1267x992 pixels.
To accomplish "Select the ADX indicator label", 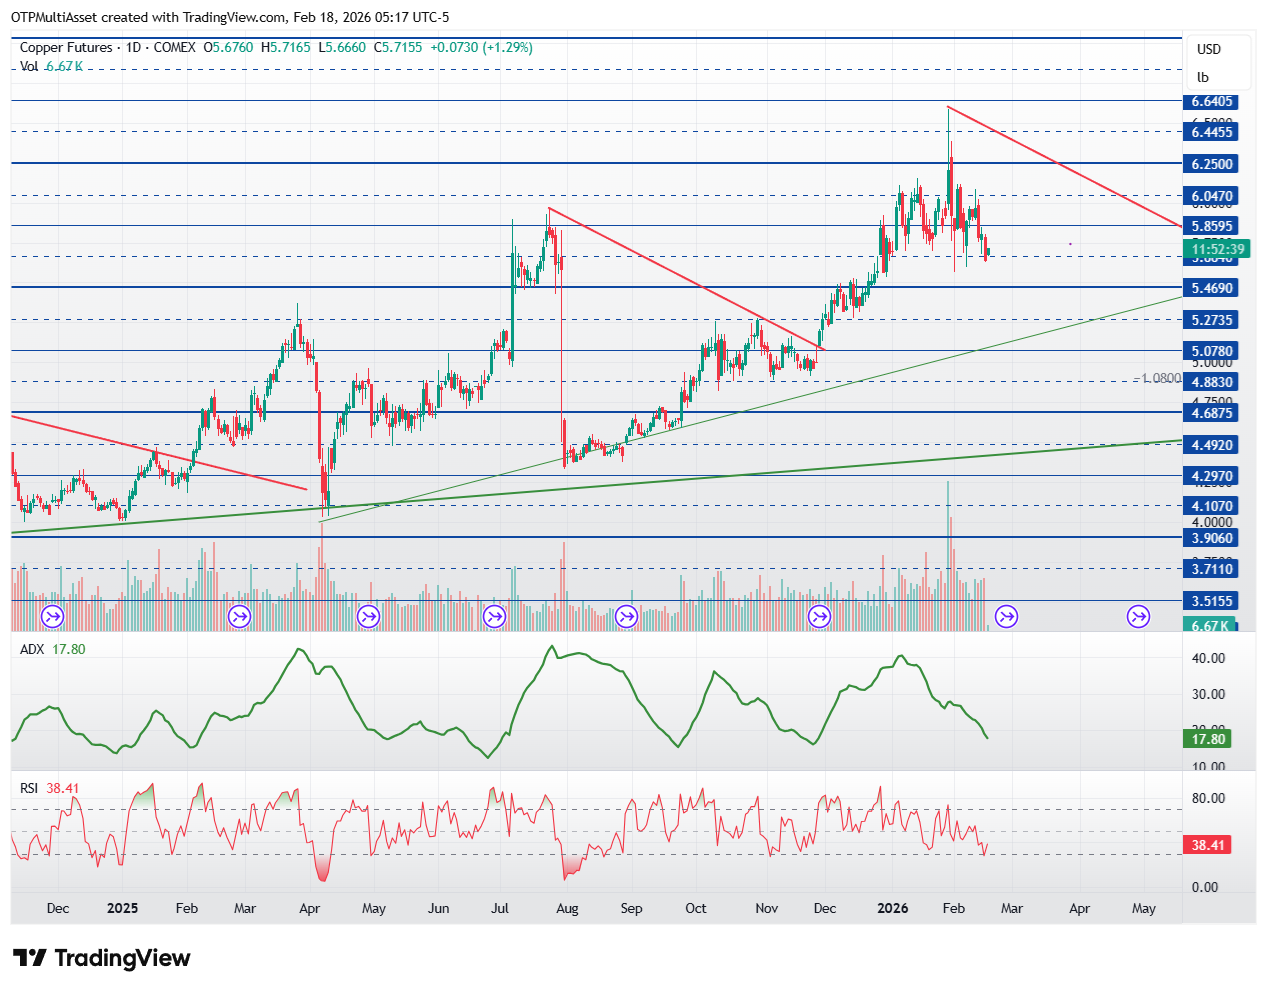I will (x=32, y=649).
